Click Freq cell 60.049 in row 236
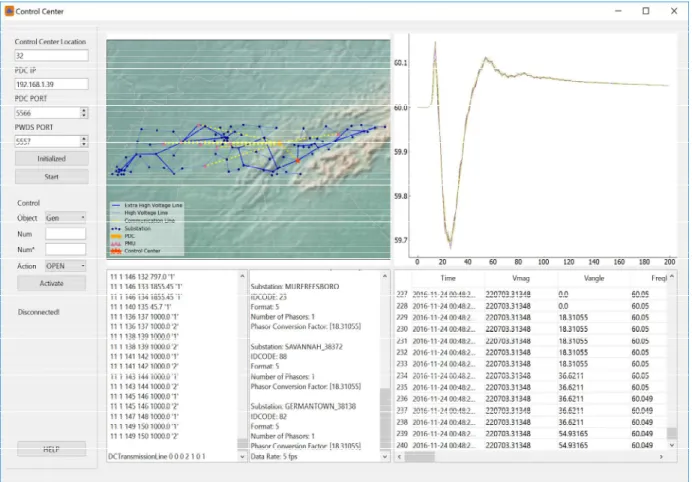The image size is (692, 482). 649,399
